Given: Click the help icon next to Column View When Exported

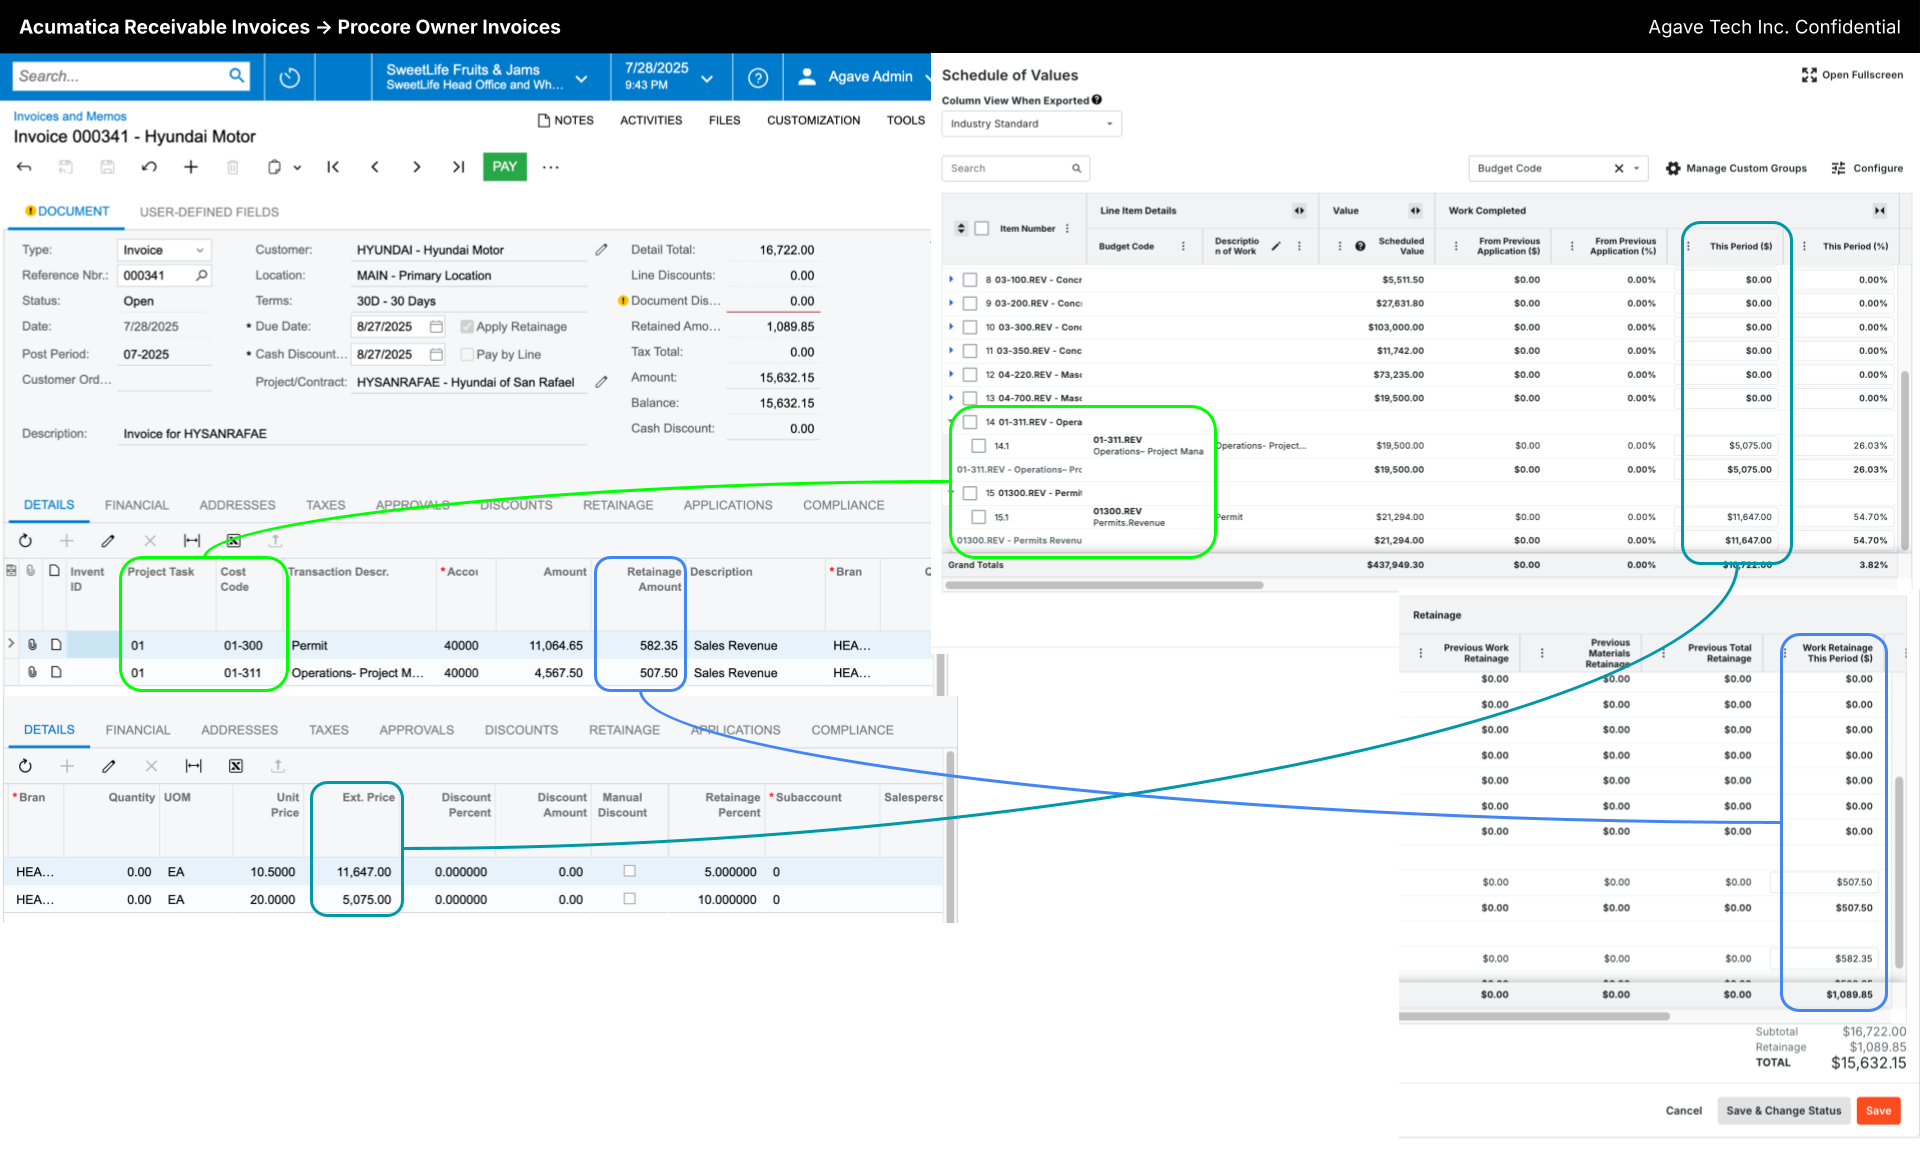Looking at the screenshot, I should click(x=1097, y=100).
